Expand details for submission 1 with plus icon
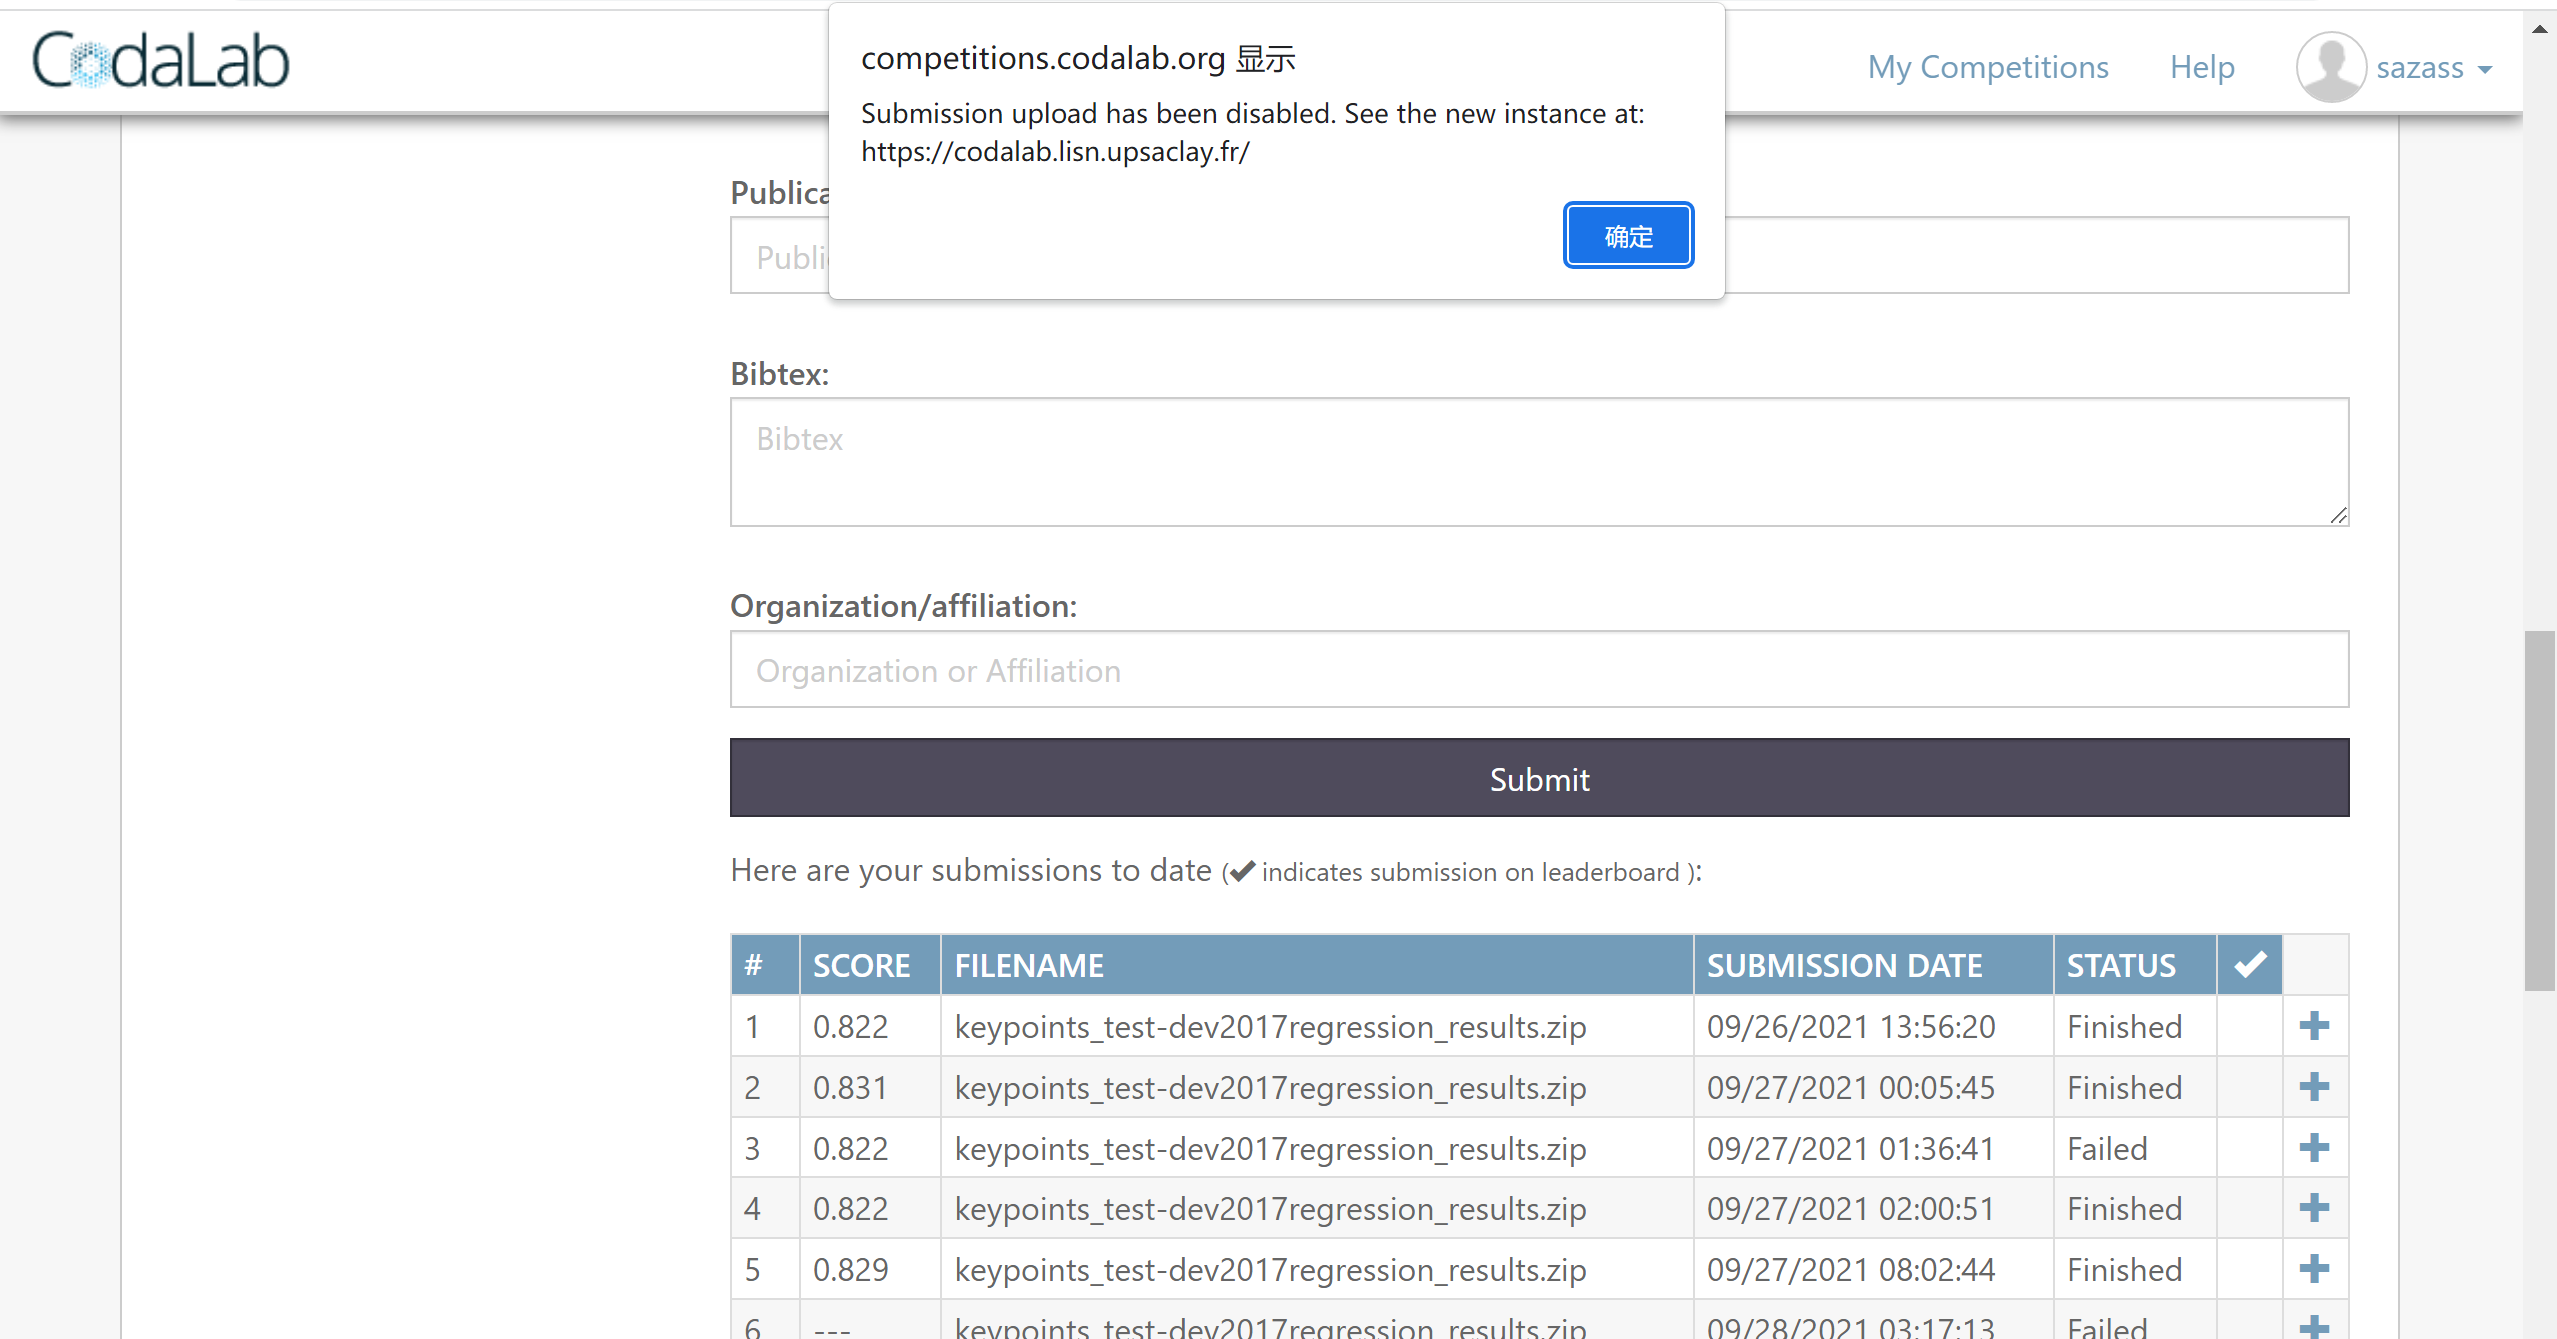Screen dimensions: 2557x1339 tap(2313, 1026)
